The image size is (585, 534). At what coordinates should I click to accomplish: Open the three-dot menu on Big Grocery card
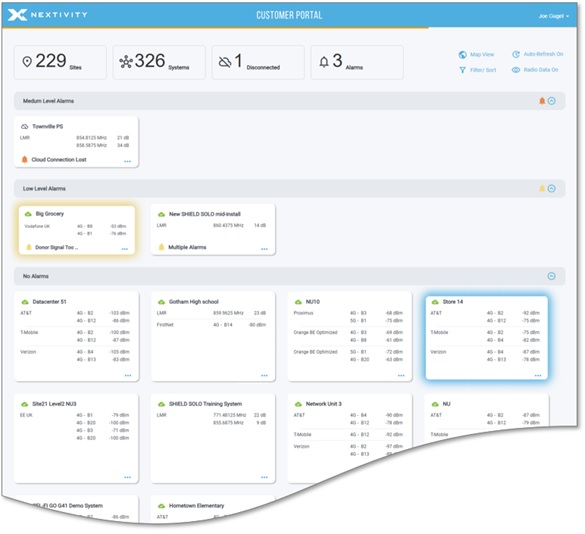point(125,249)
